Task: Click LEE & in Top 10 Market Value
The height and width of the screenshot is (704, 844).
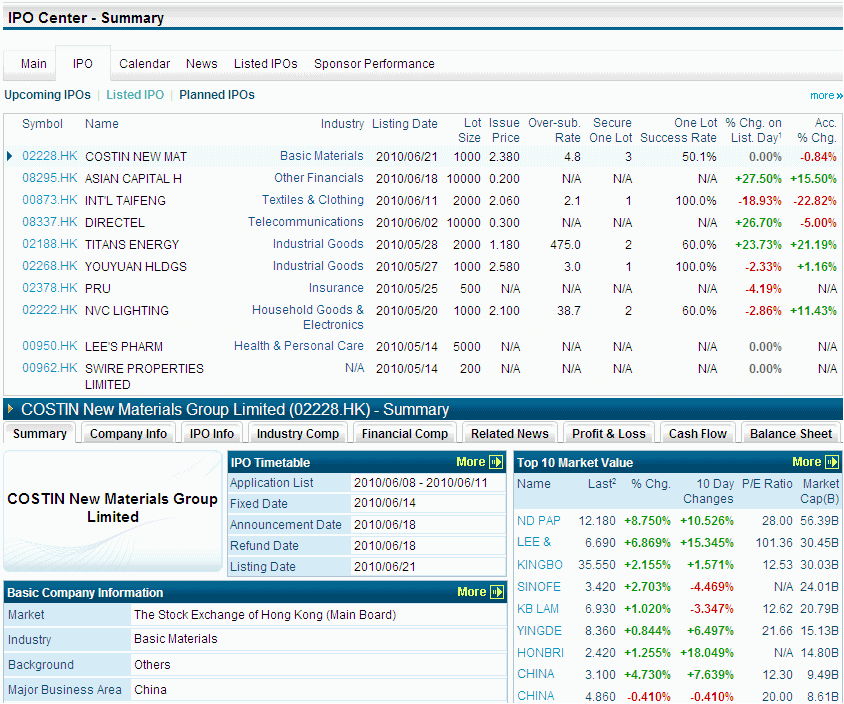Action: 533,543
